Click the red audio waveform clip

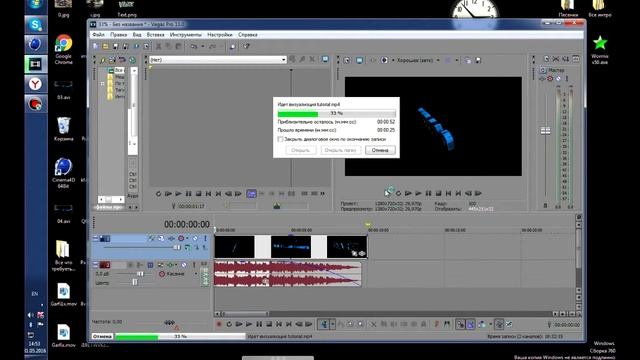288,274
